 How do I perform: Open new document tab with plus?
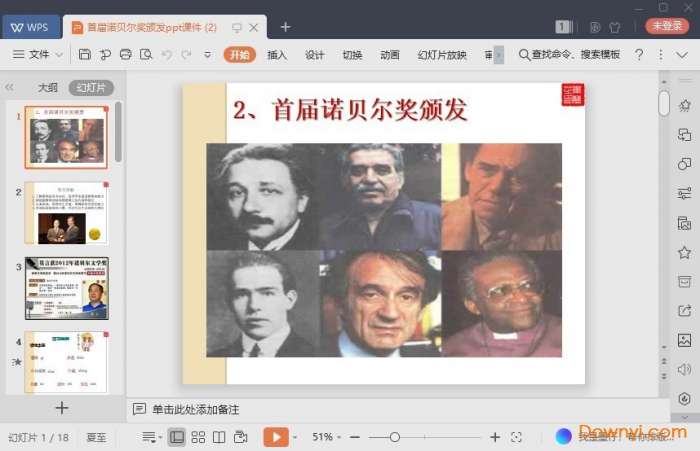tap(286, 27)
